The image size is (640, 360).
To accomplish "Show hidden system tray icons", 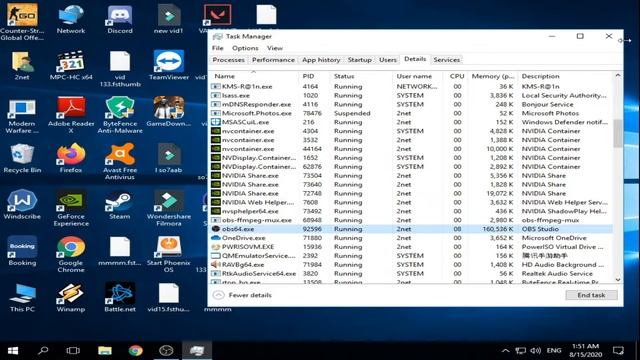I will (505, 351).
